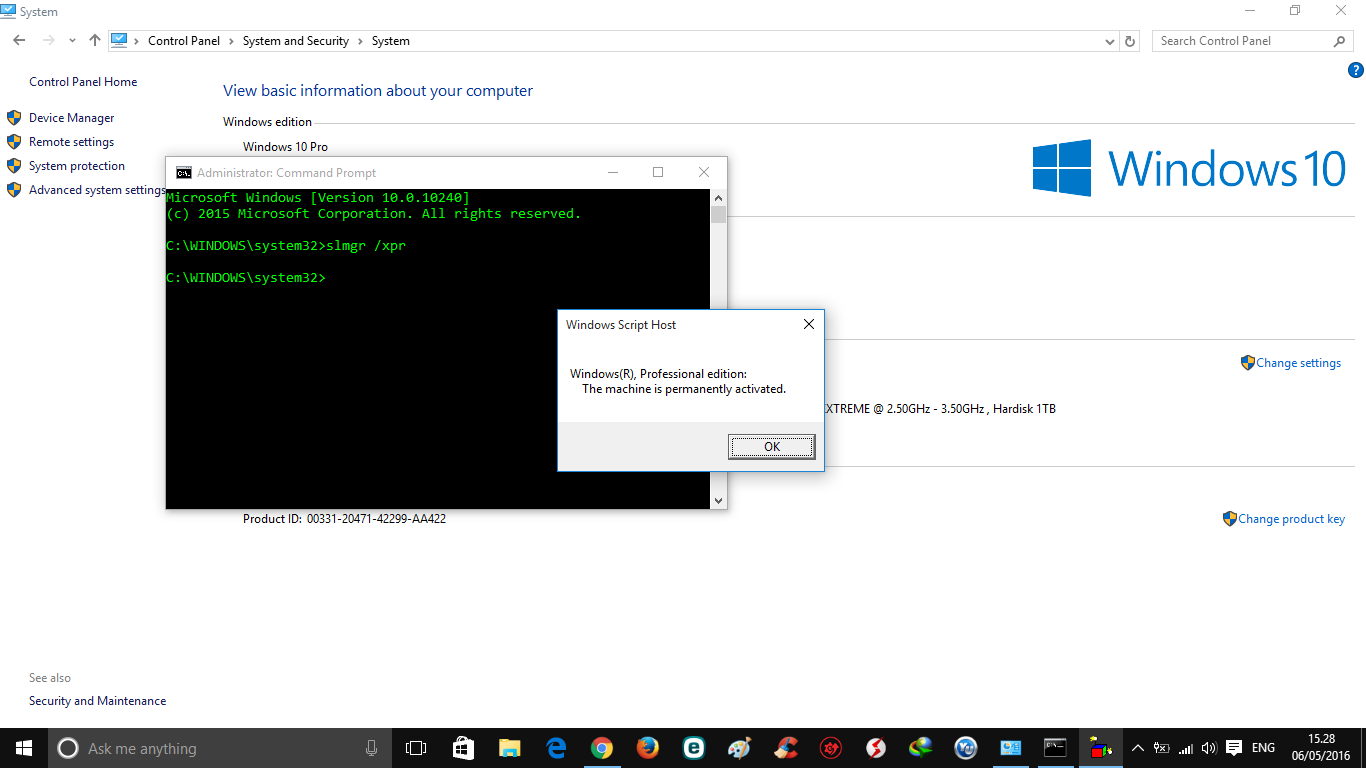Screen dimensions: 1366x768
Task: Launch Google Chrome from taskbar
Action: (x=602, y=748)
